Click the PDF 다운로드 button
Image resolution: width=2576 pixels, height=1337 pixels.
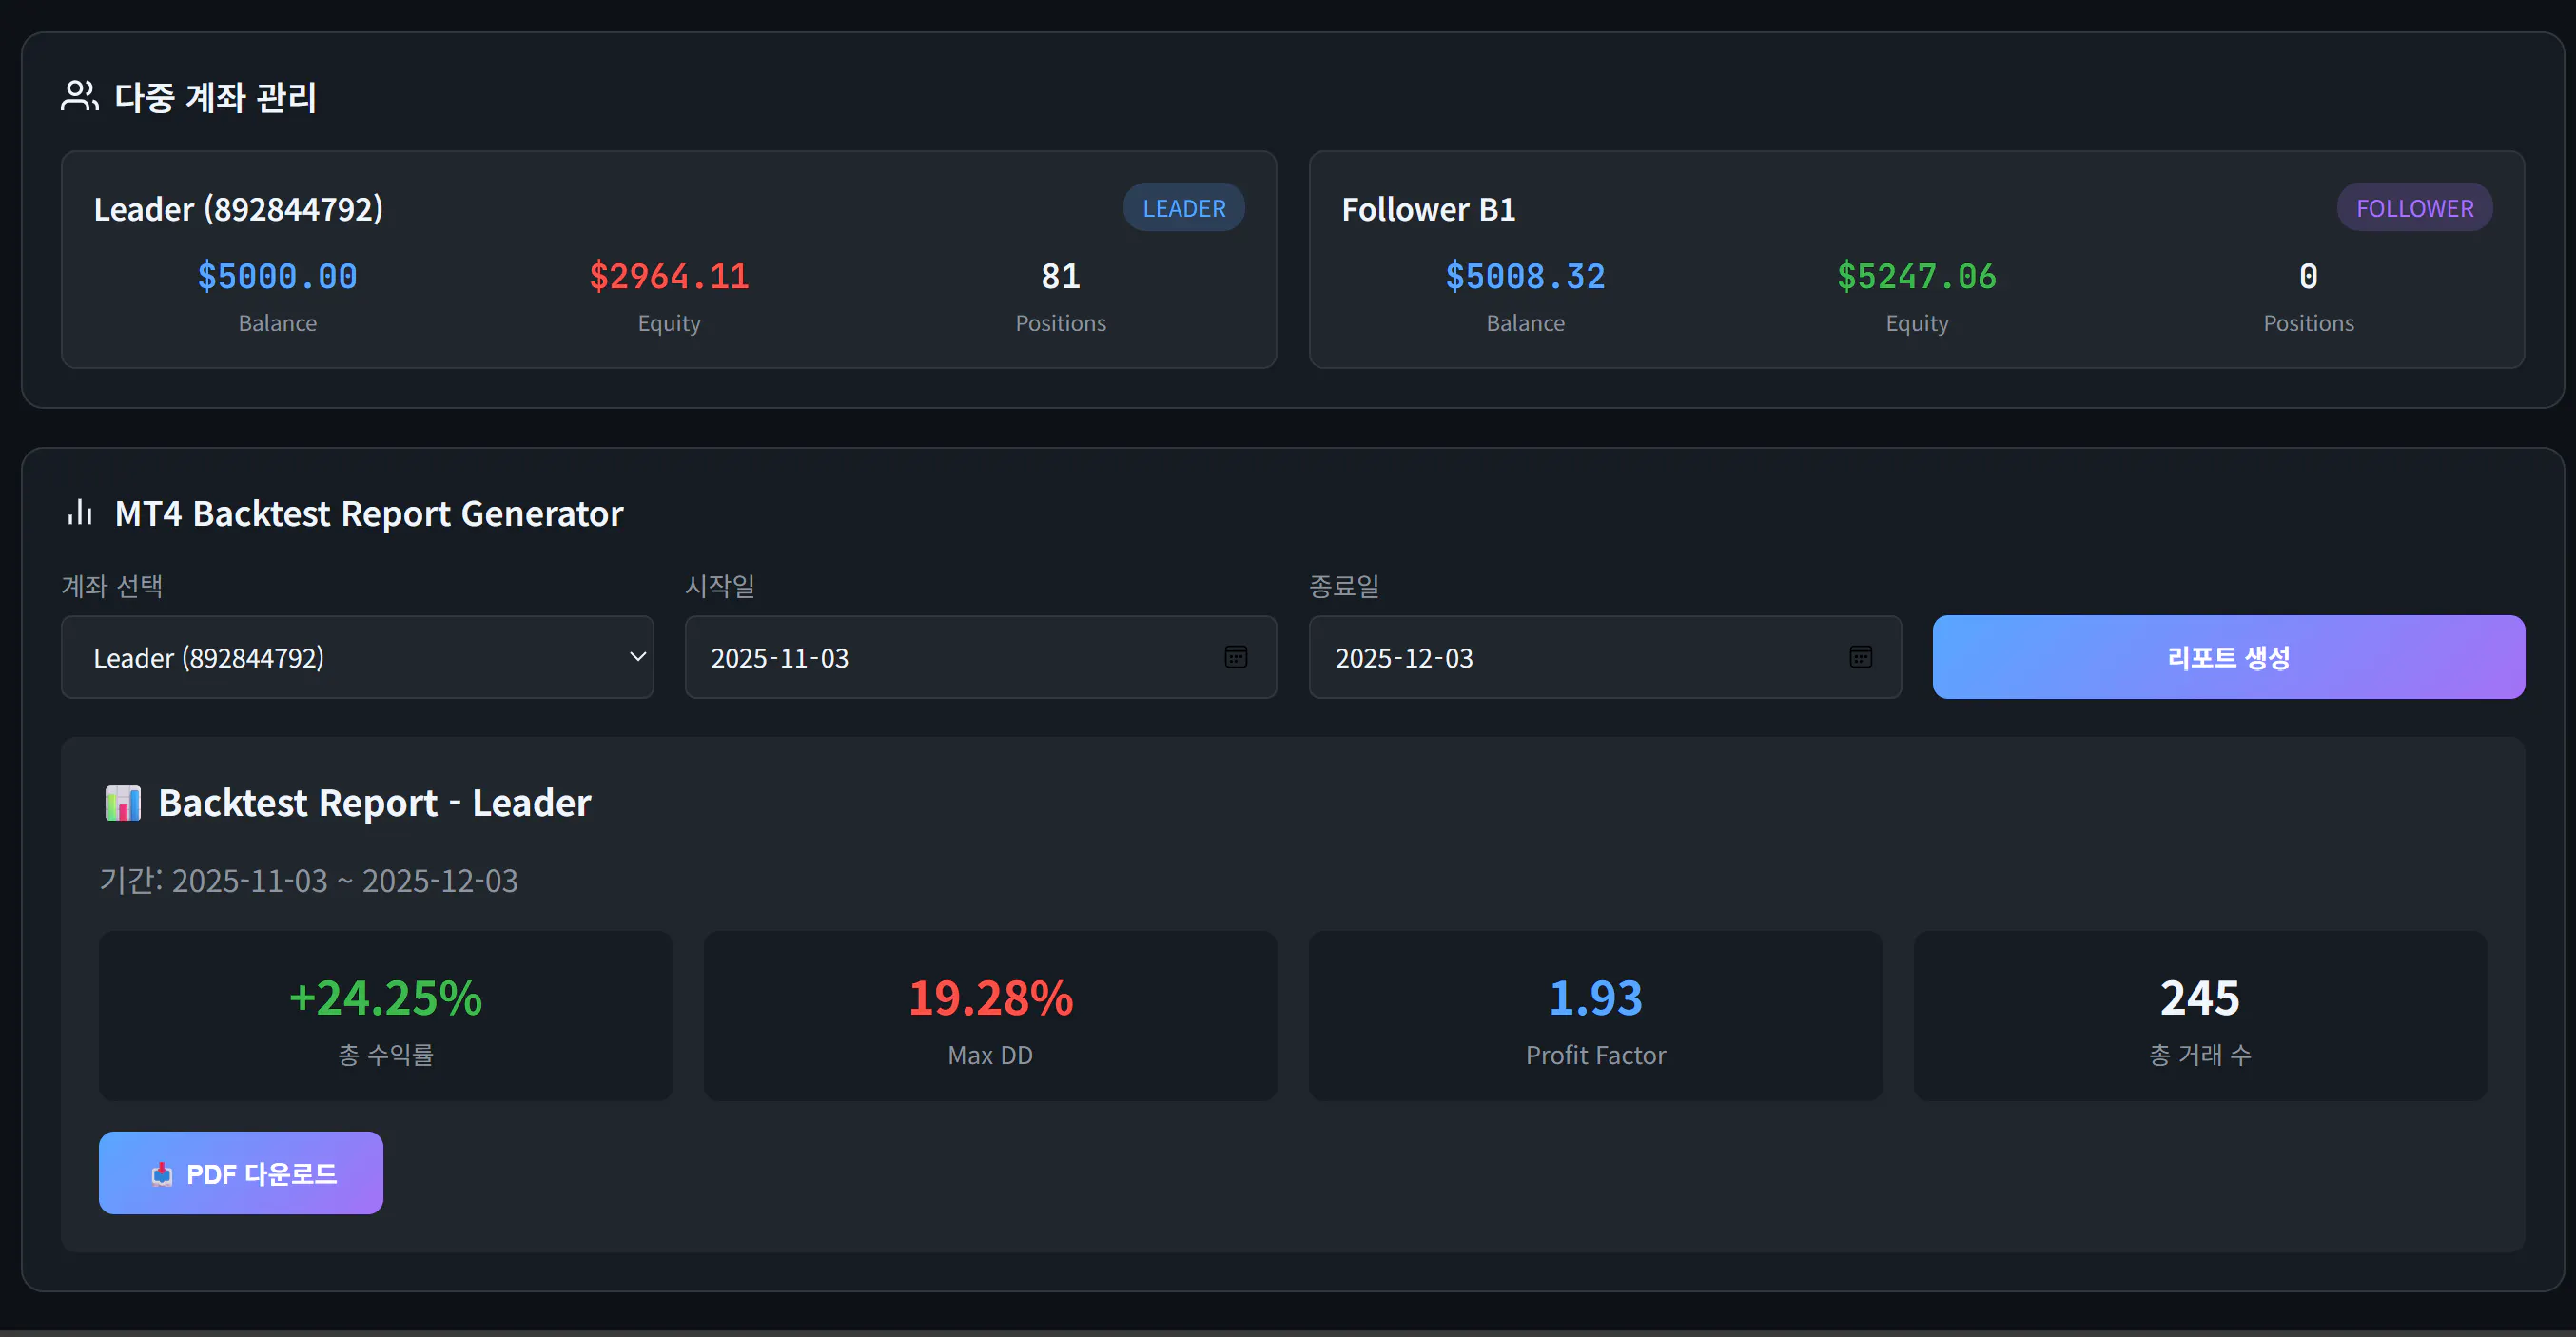click(241, 1173)
